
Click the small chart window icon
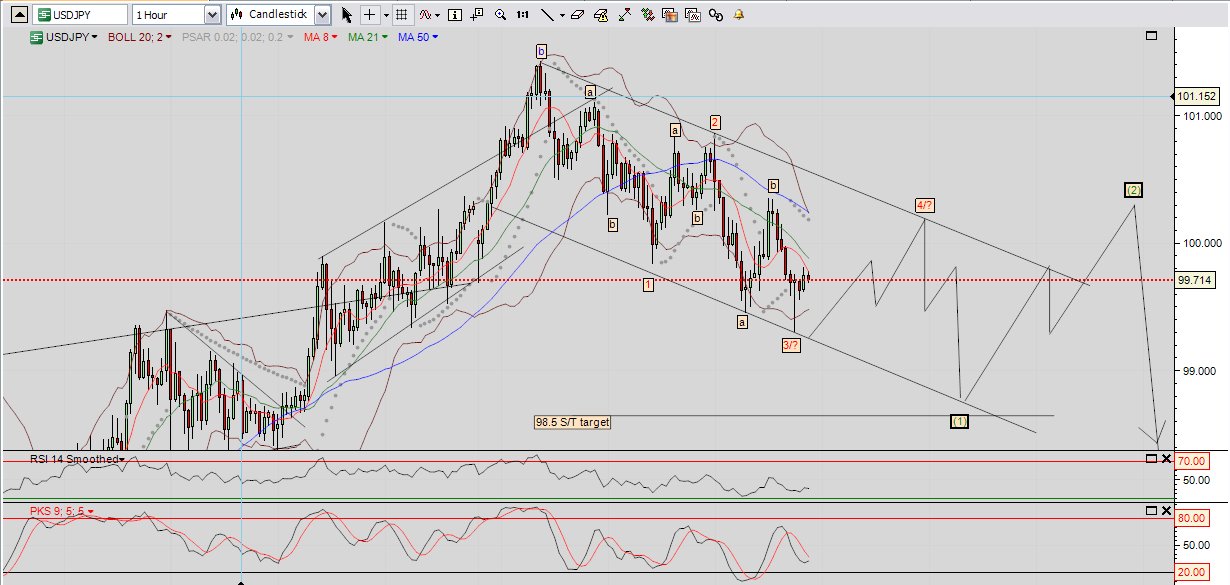click(x=692, y=15)
